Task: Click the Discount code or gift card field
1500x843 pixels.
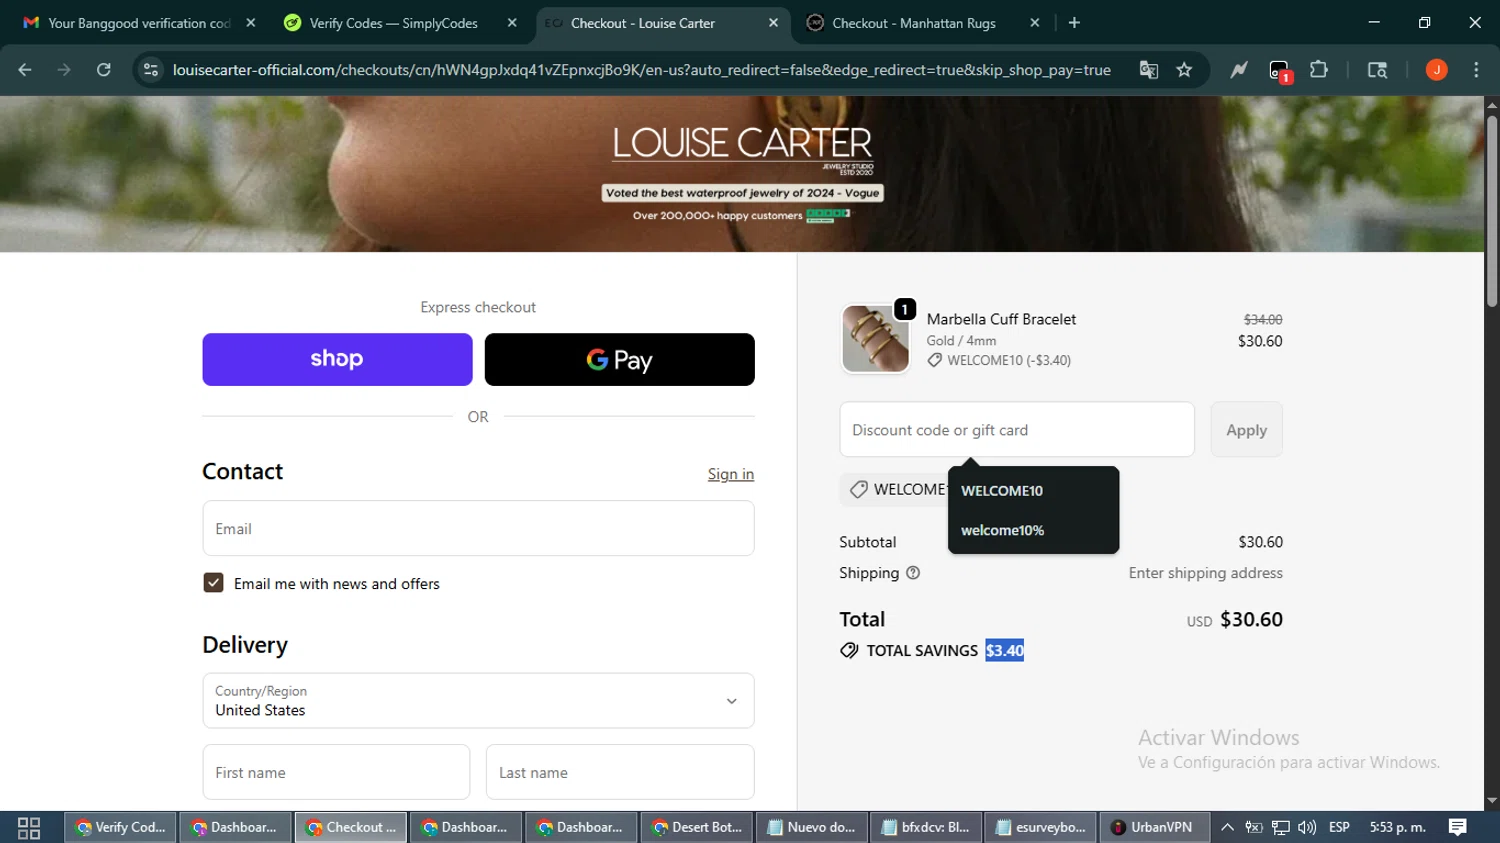Action: point(1017,430)
